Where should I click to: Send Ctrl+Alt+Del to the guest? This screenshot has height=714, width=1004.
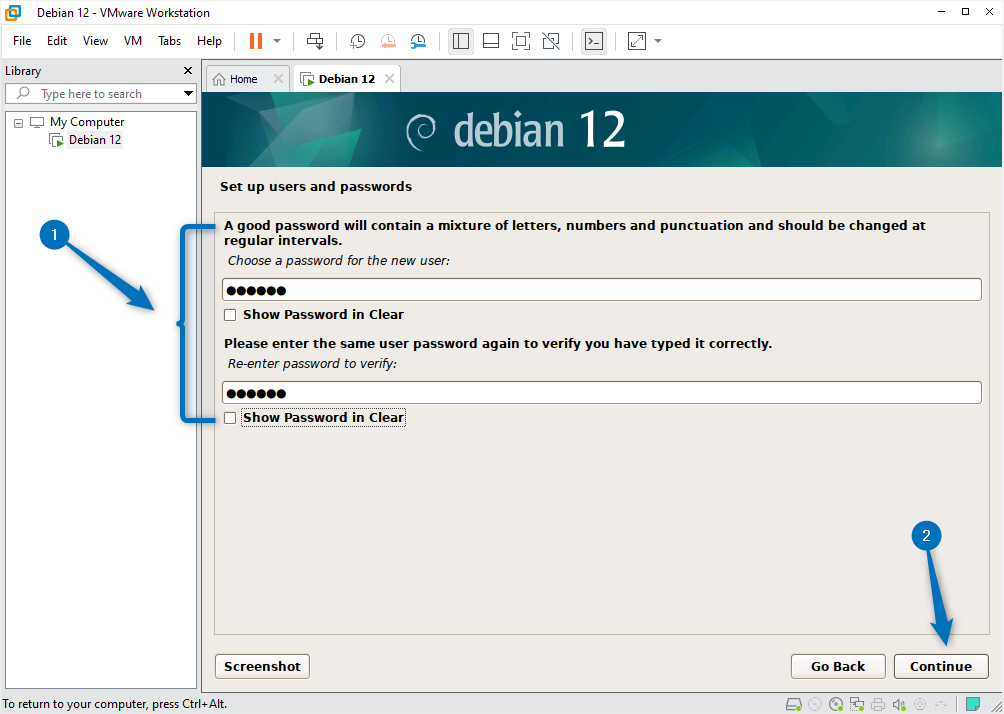tap(315, 41)
